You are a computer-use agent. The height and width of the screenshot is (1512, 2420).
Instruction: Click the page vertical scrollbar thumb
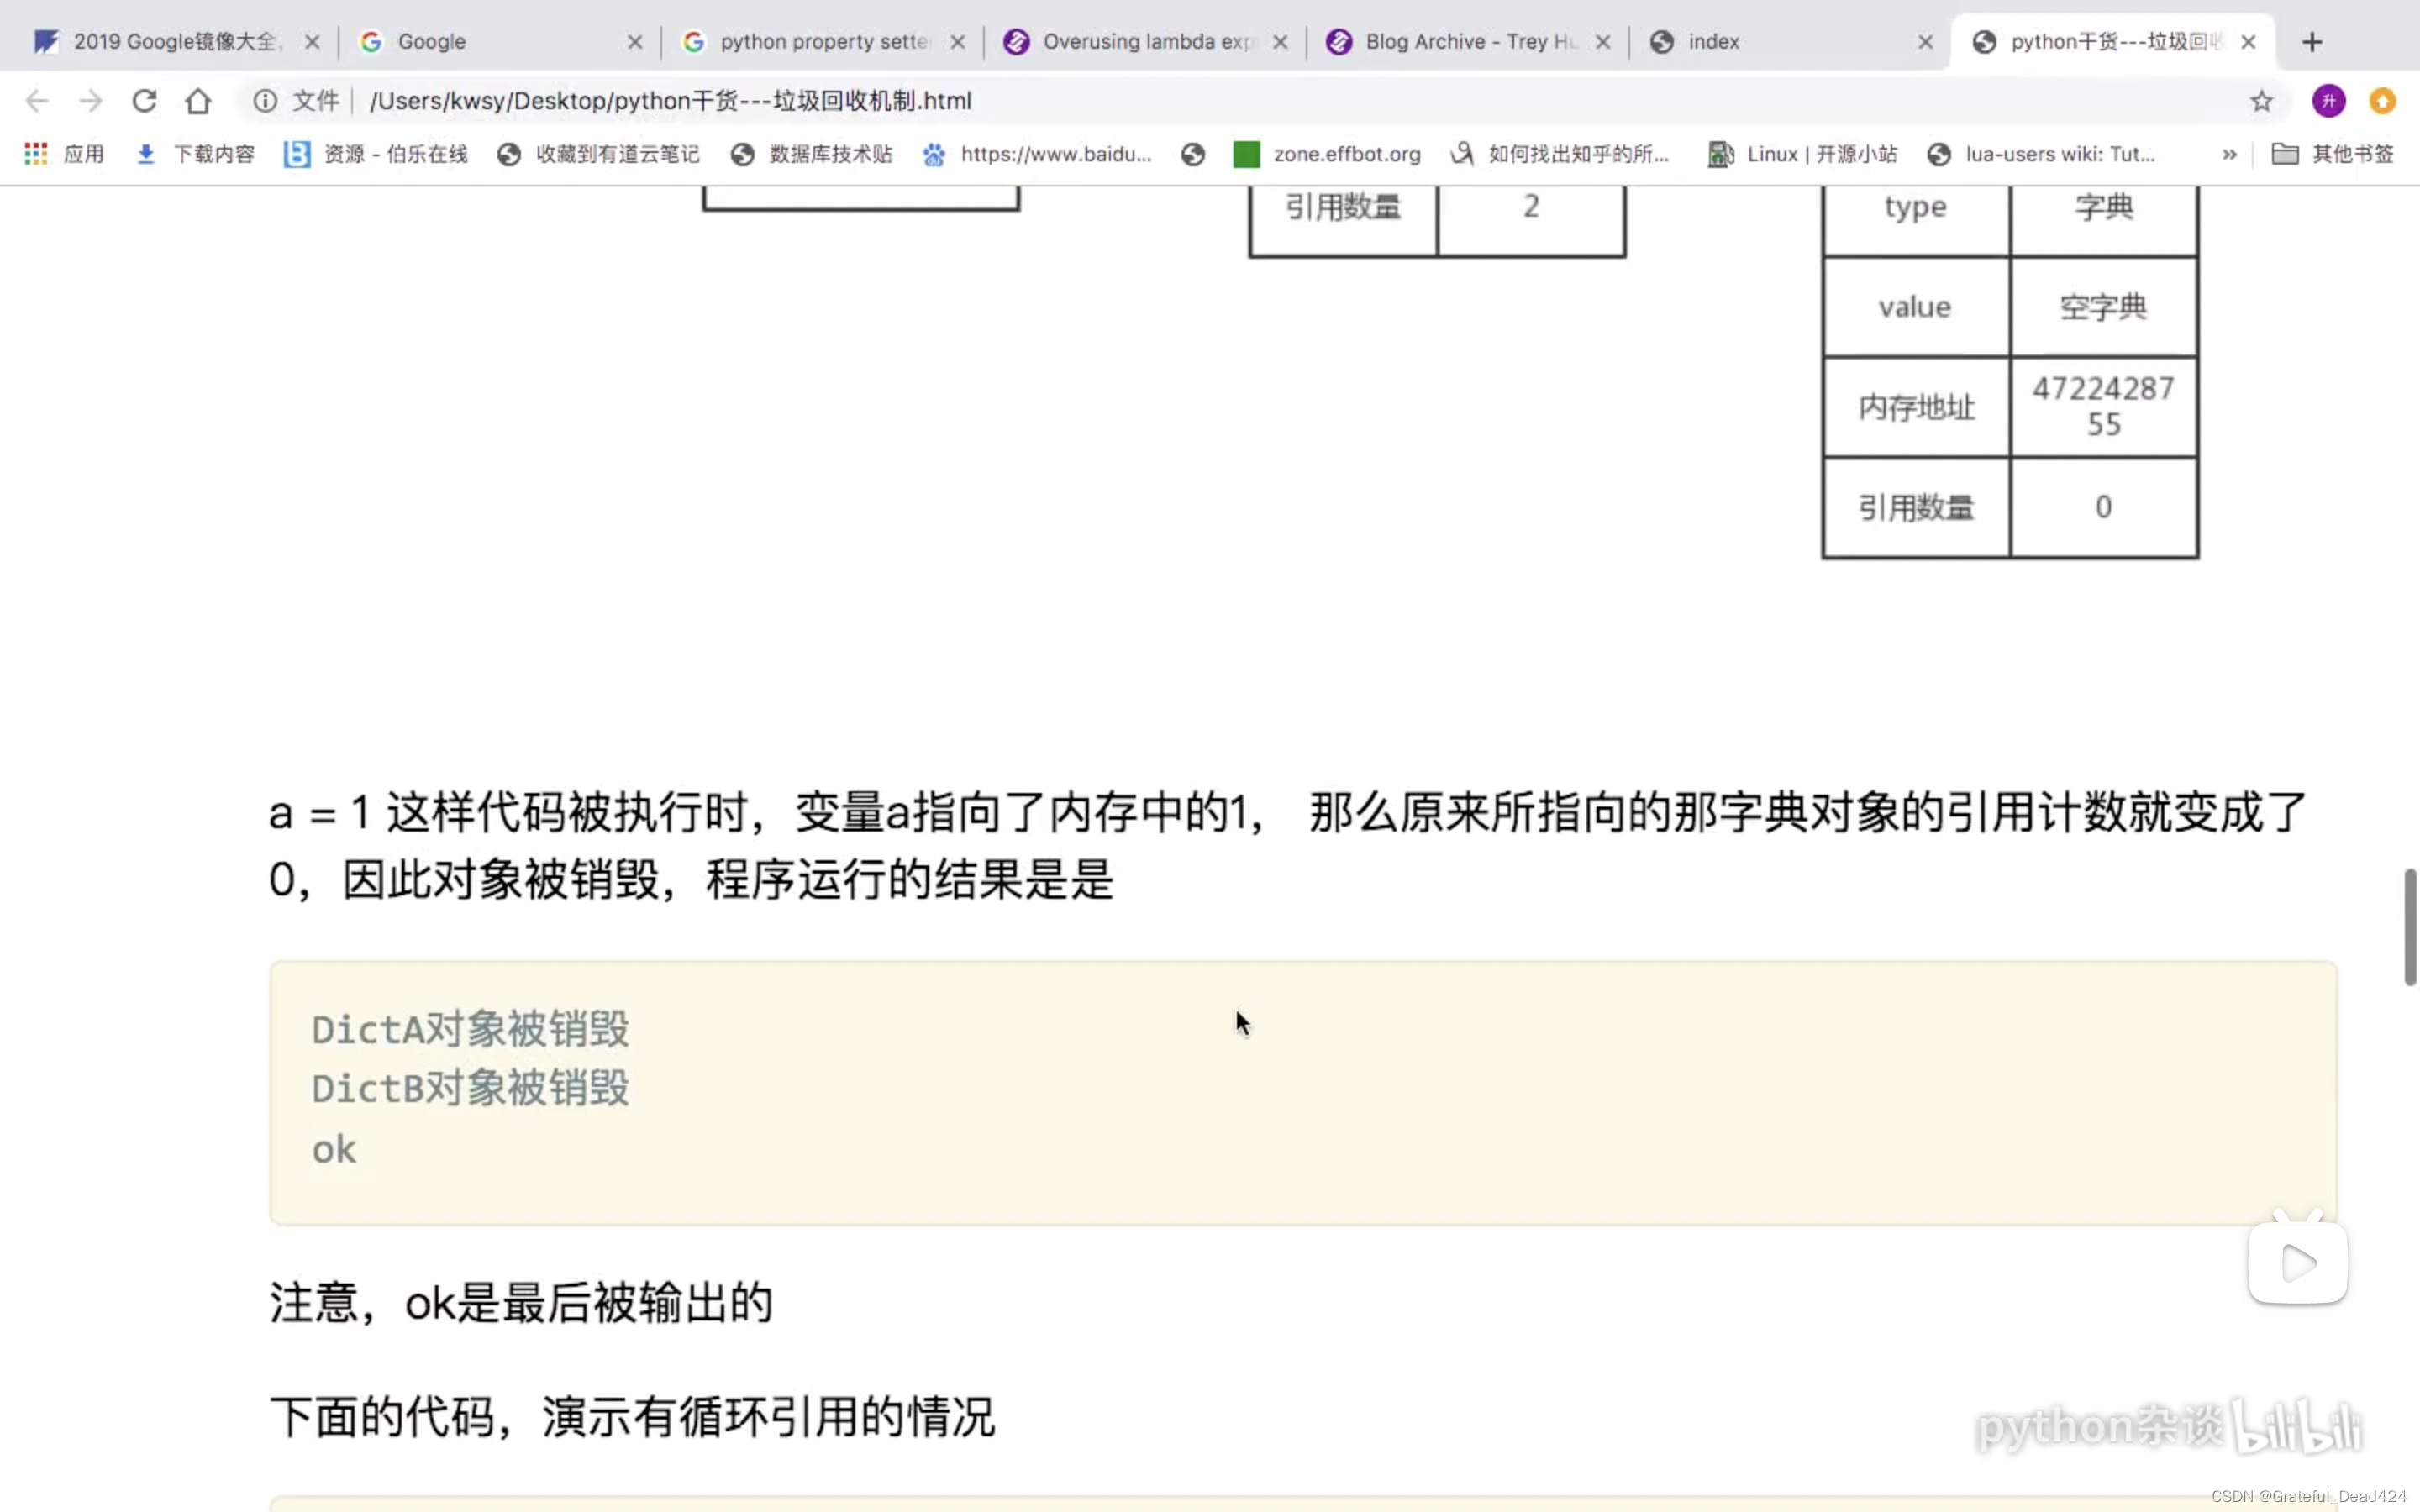click(2410, 927)
